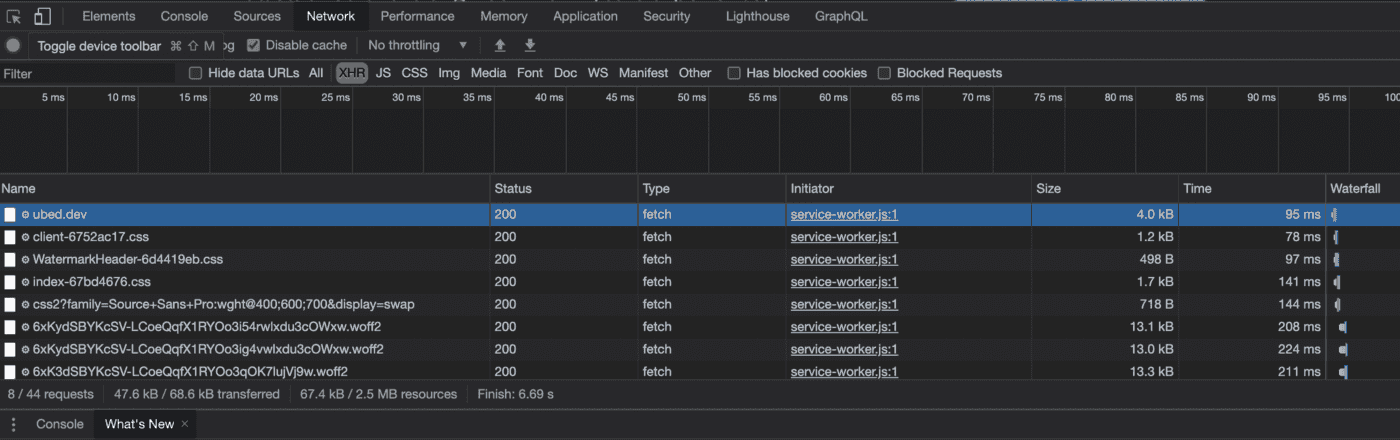Viewport: 1400px width, 440px height.
Task: Enable Hide data URLs checkbox
Action: coord(196,73)
